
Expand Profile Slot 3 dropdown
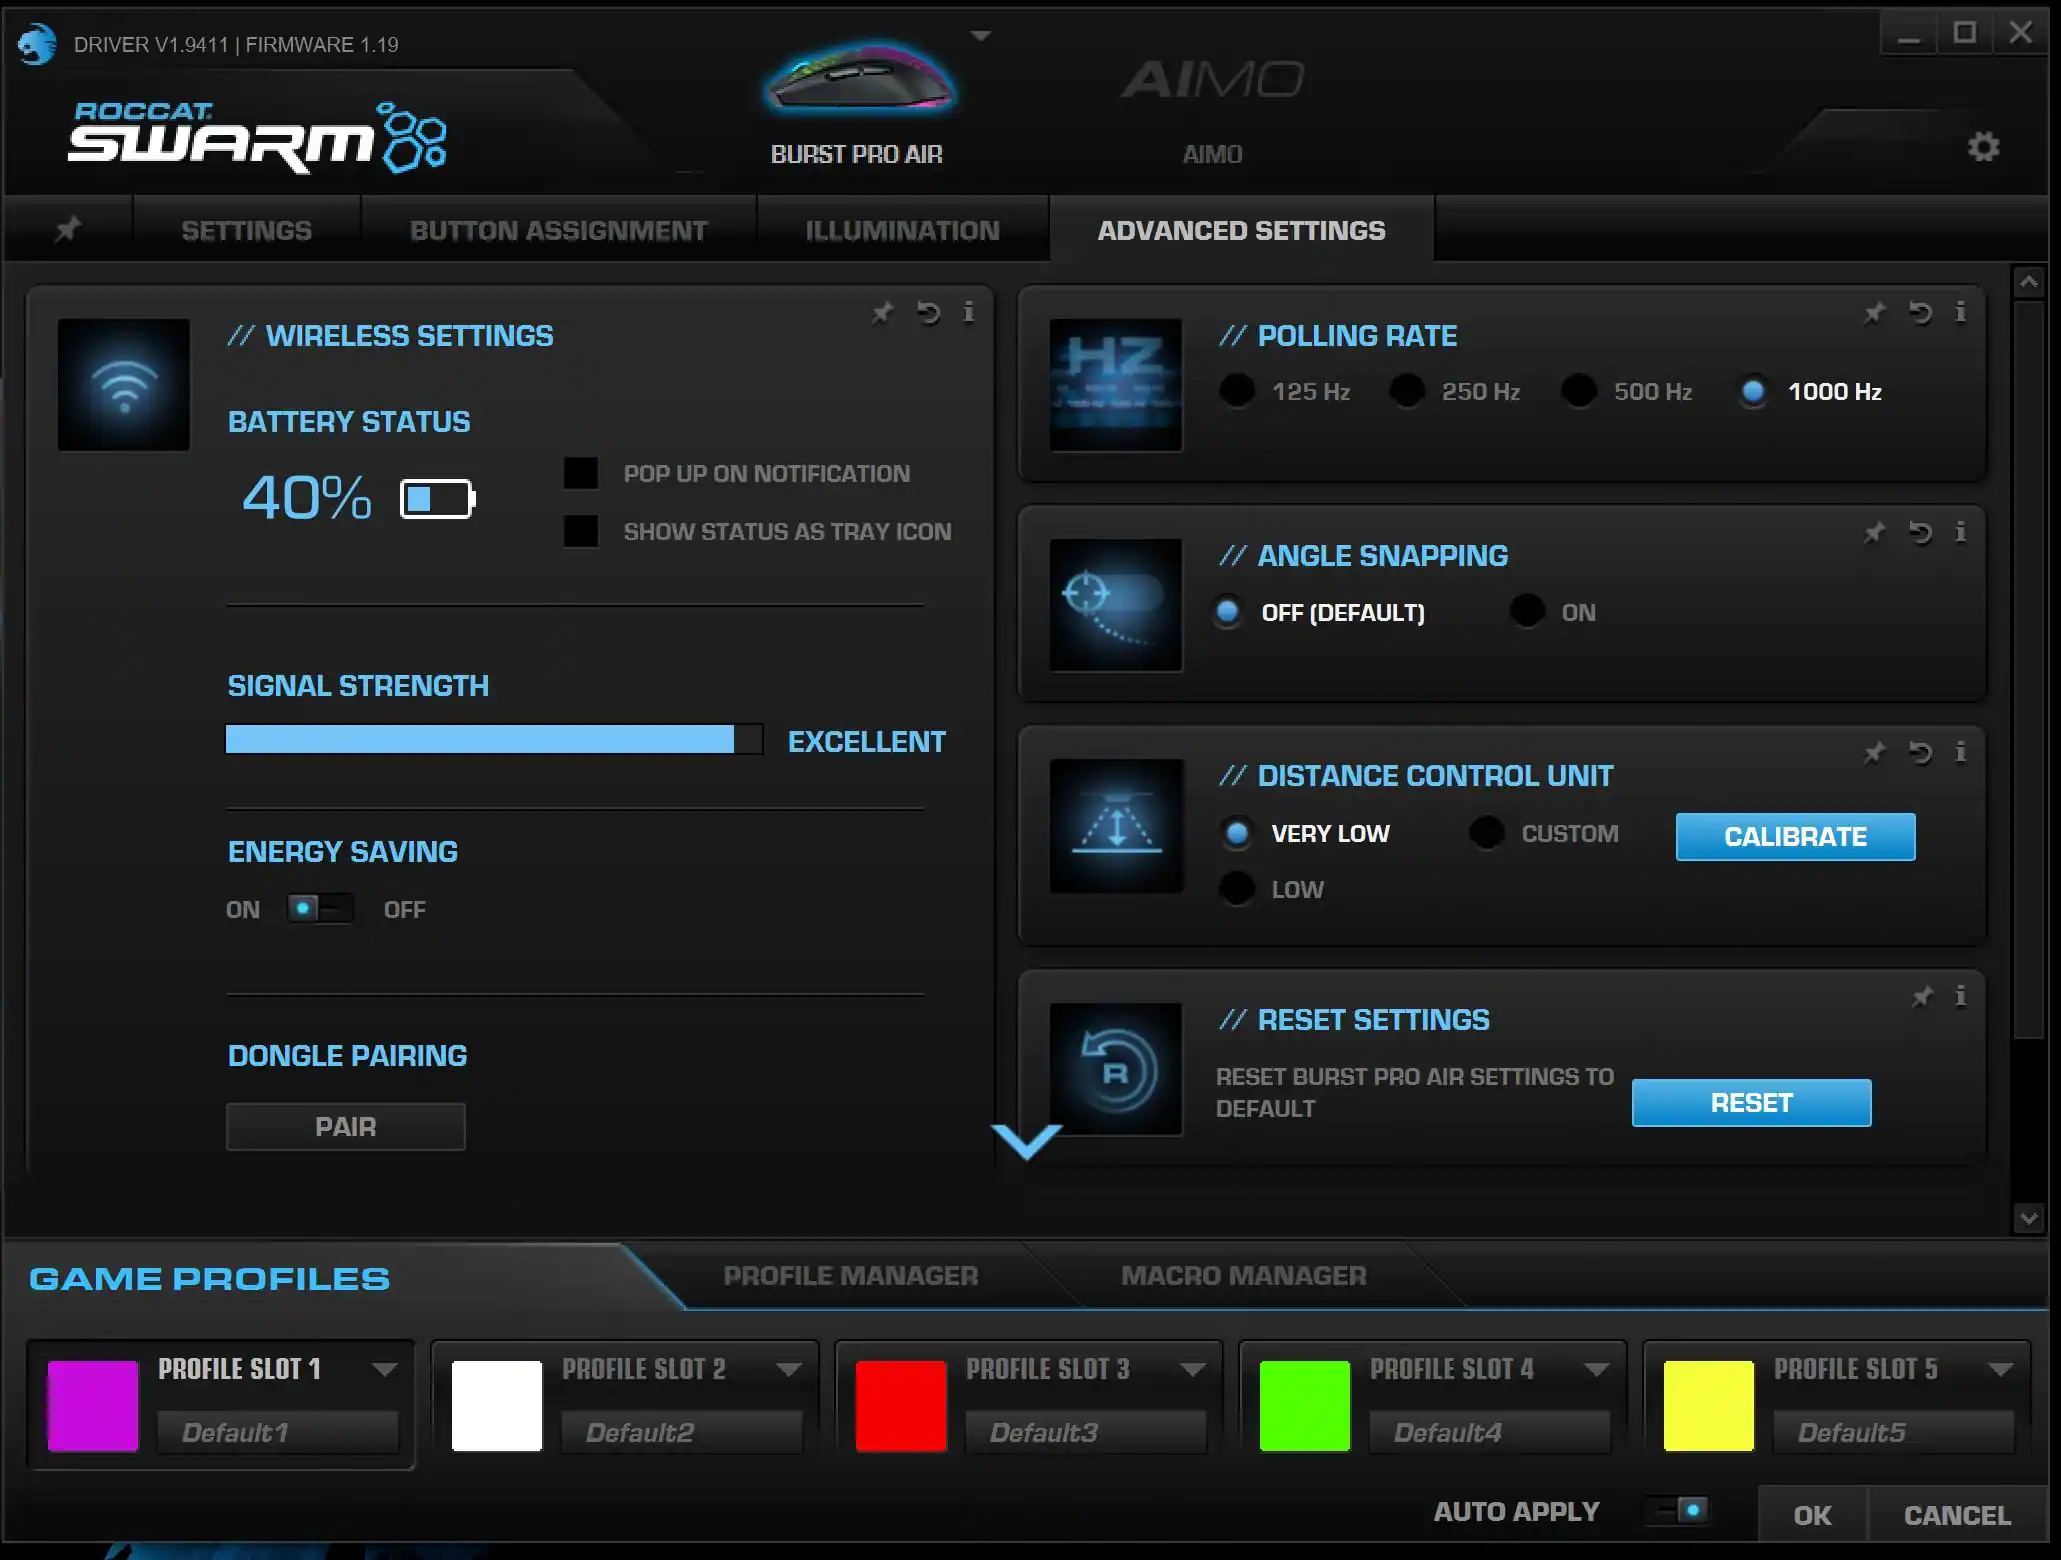tap(1192, 1369)
